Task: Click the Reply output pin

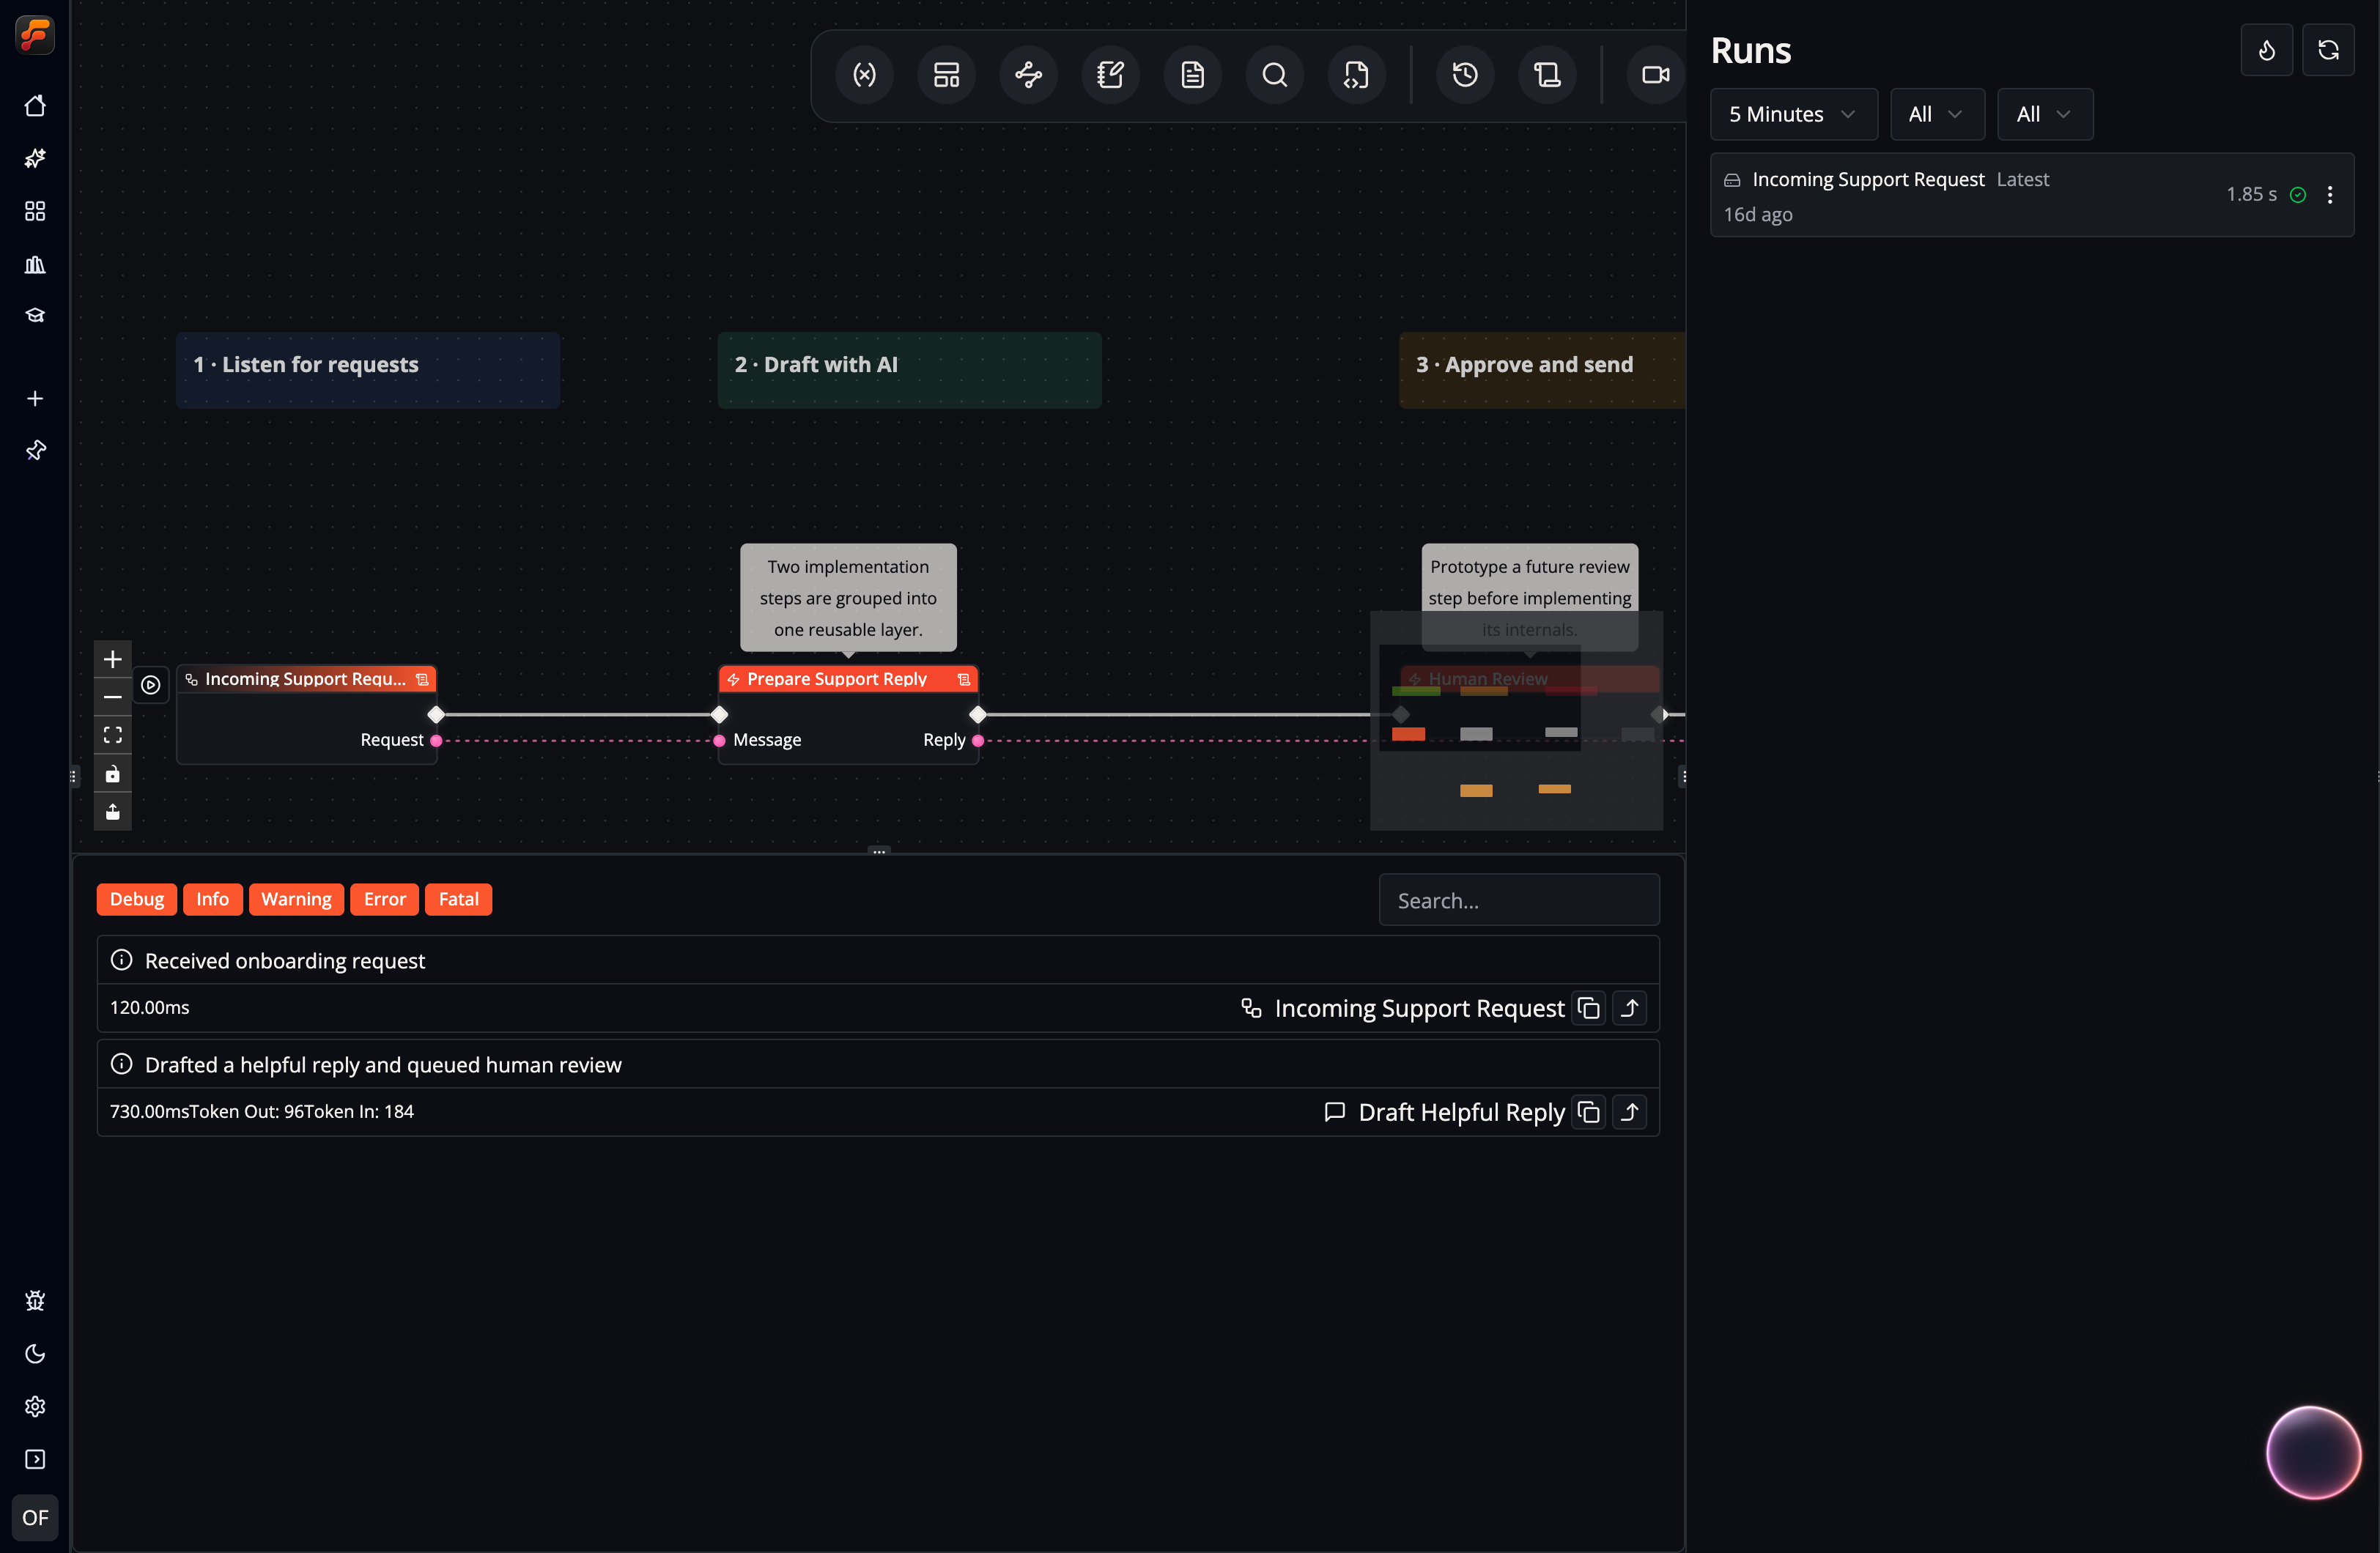Action: (978, 740)
